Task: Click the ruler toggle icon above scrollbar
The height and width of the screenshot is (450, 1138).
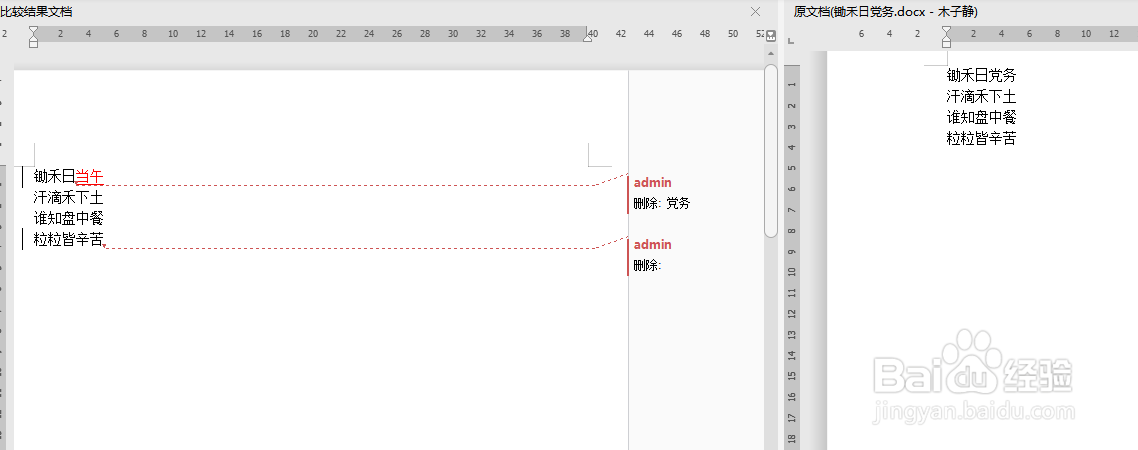Action: point(771,35)
